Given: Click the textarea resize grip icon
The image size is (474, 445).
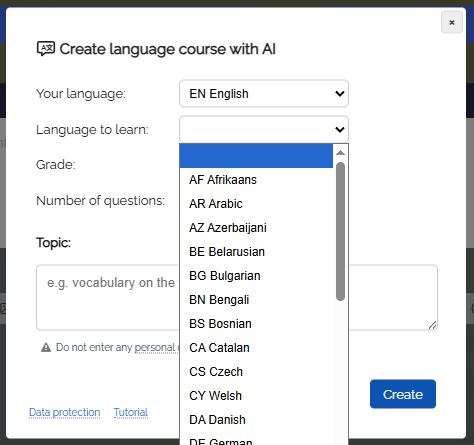Looking at the screenshot, I should 432,325.
